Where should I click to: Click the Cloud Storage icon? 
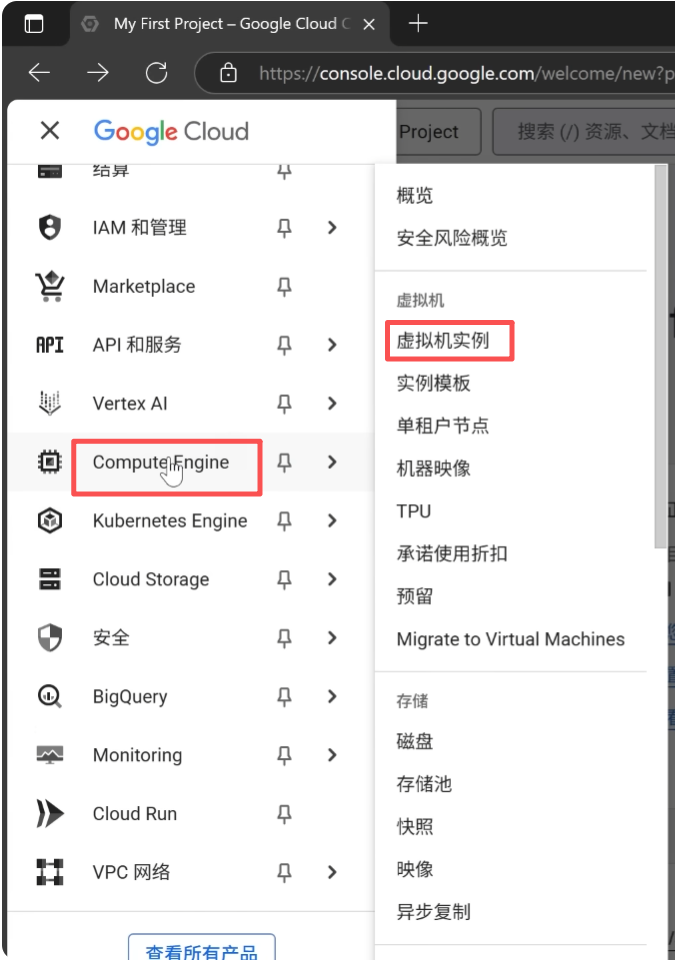click(49, 580)
